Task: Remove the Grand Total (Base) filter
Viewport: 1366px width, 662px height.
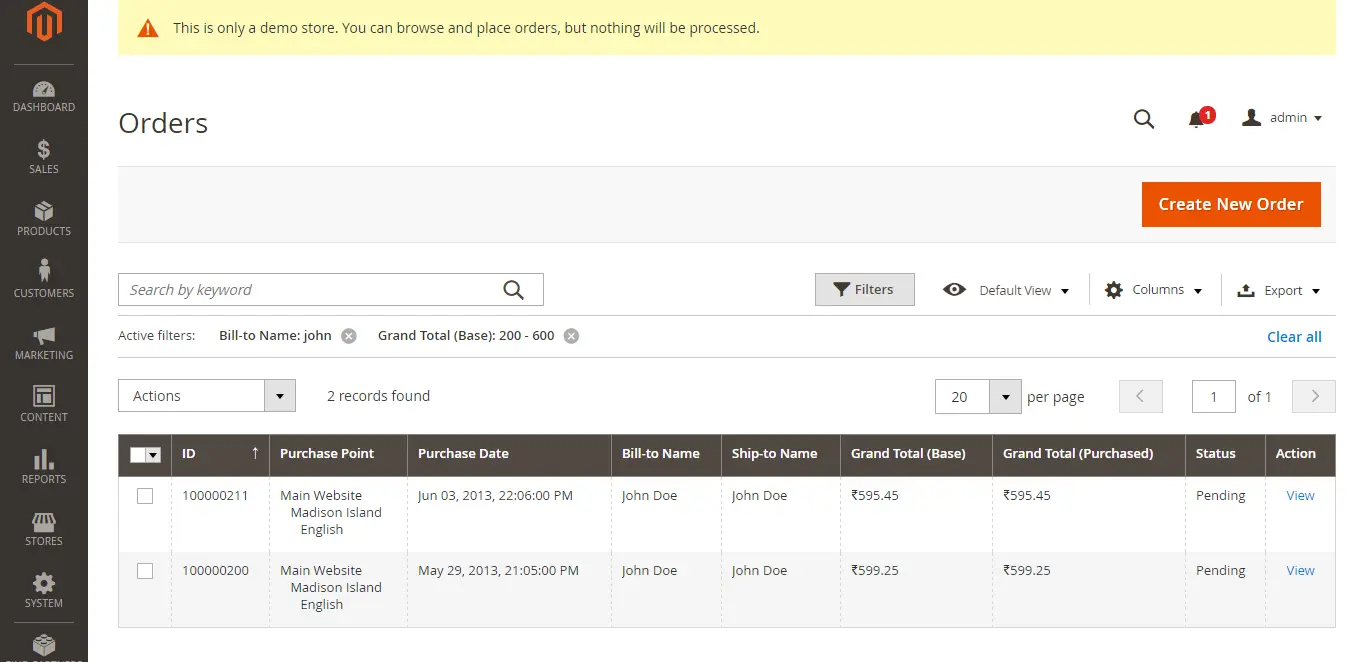Action: pyautogui.click(x=571, y=336)
